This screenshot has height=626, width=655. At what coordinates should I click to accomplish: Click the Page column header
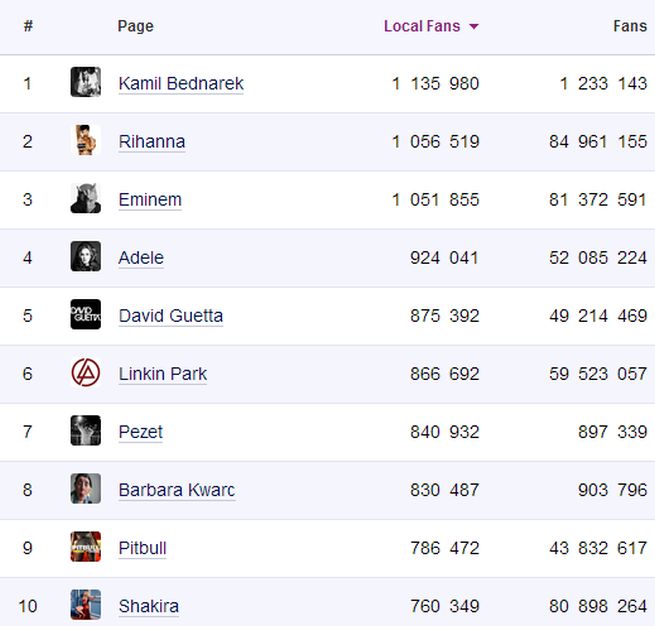pos(135,26)
